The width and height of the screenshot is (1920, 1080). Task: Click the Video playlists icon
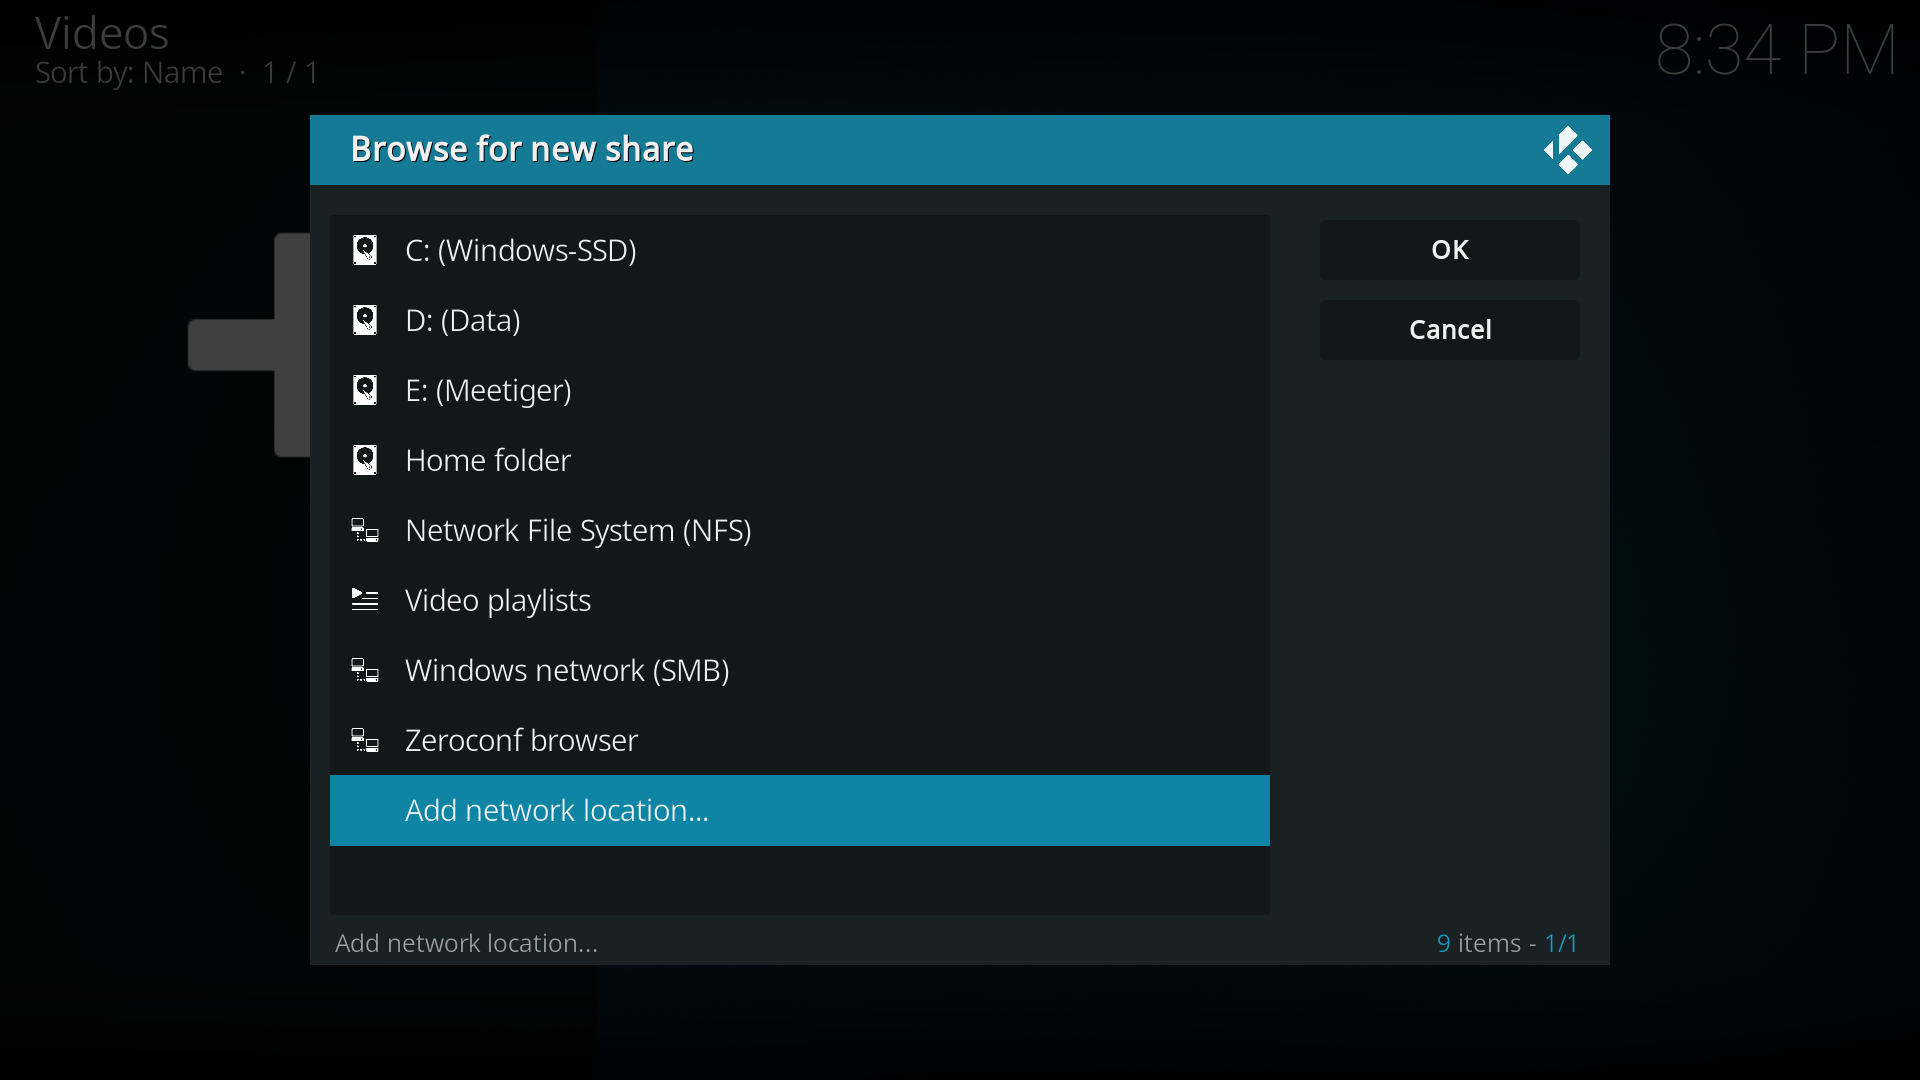coord(365,600)
